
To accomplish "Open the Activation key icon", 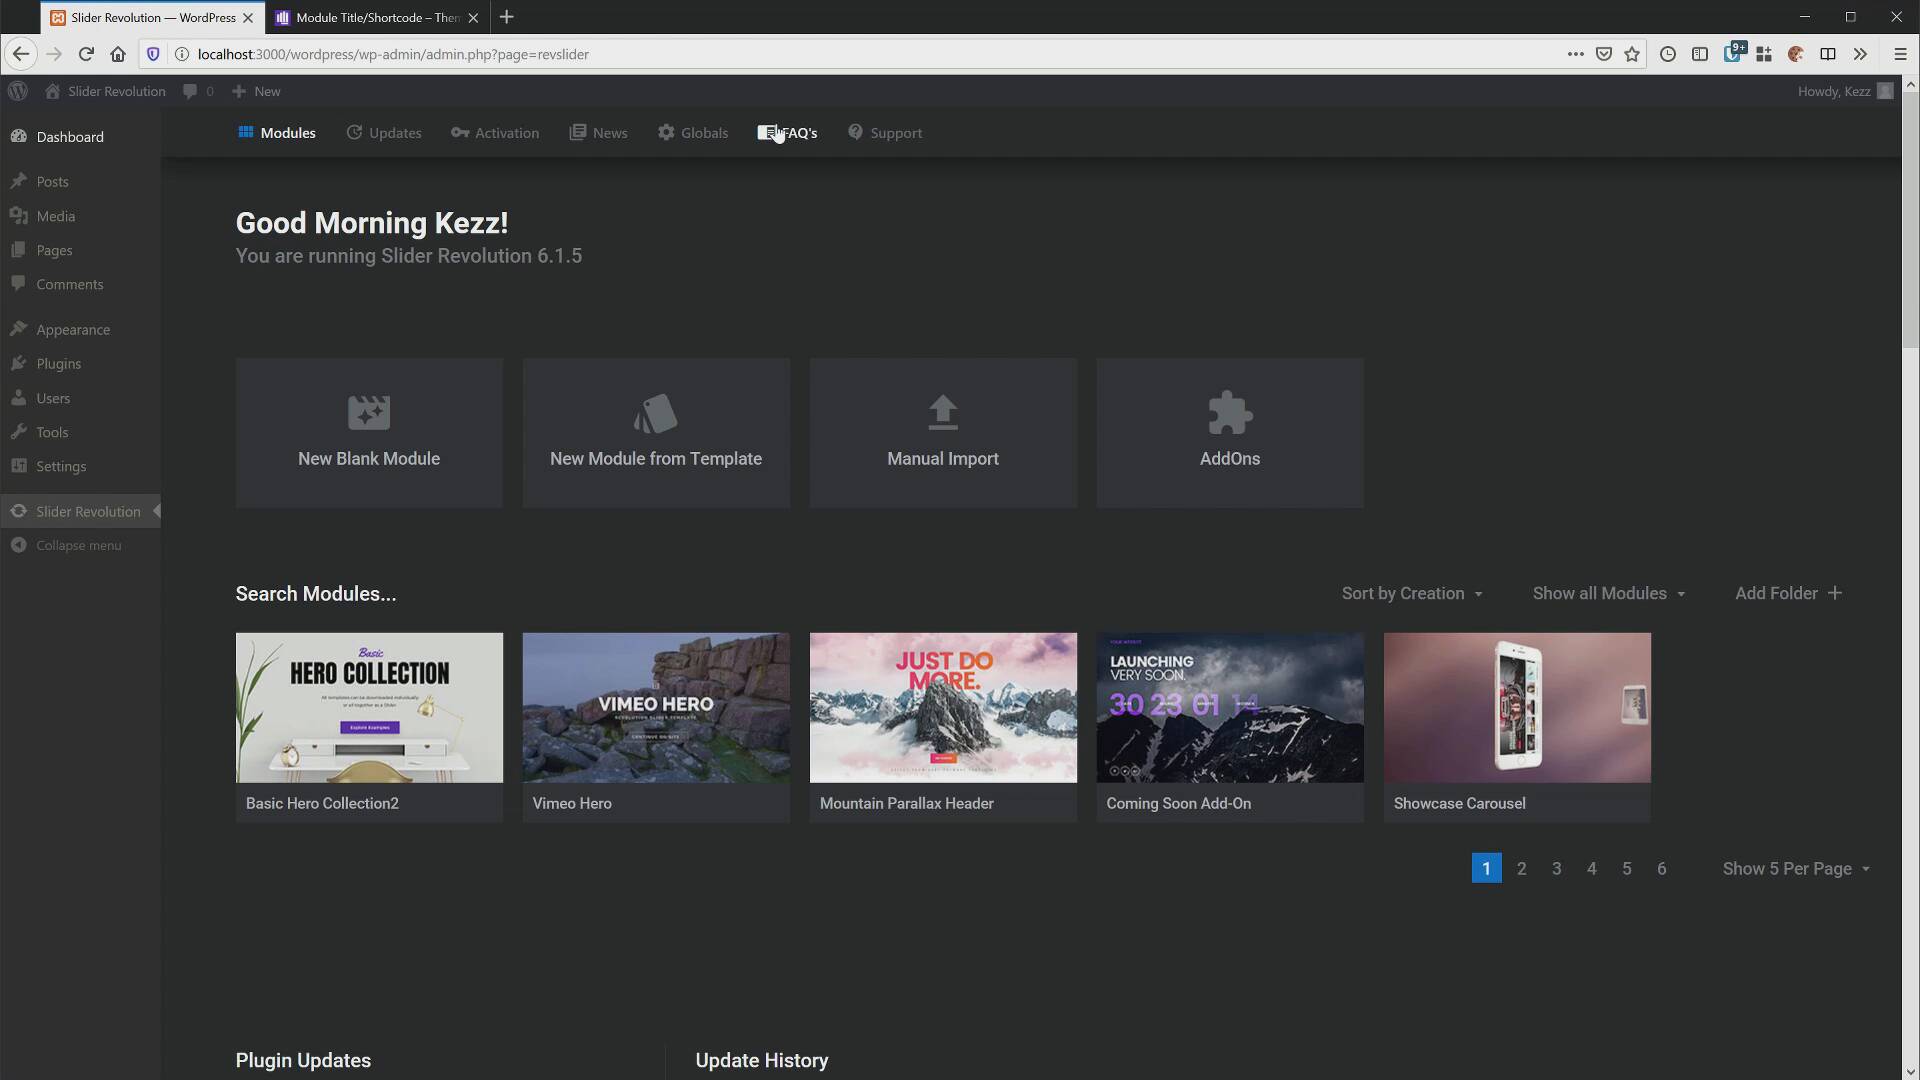I will [x=460, y=132].
